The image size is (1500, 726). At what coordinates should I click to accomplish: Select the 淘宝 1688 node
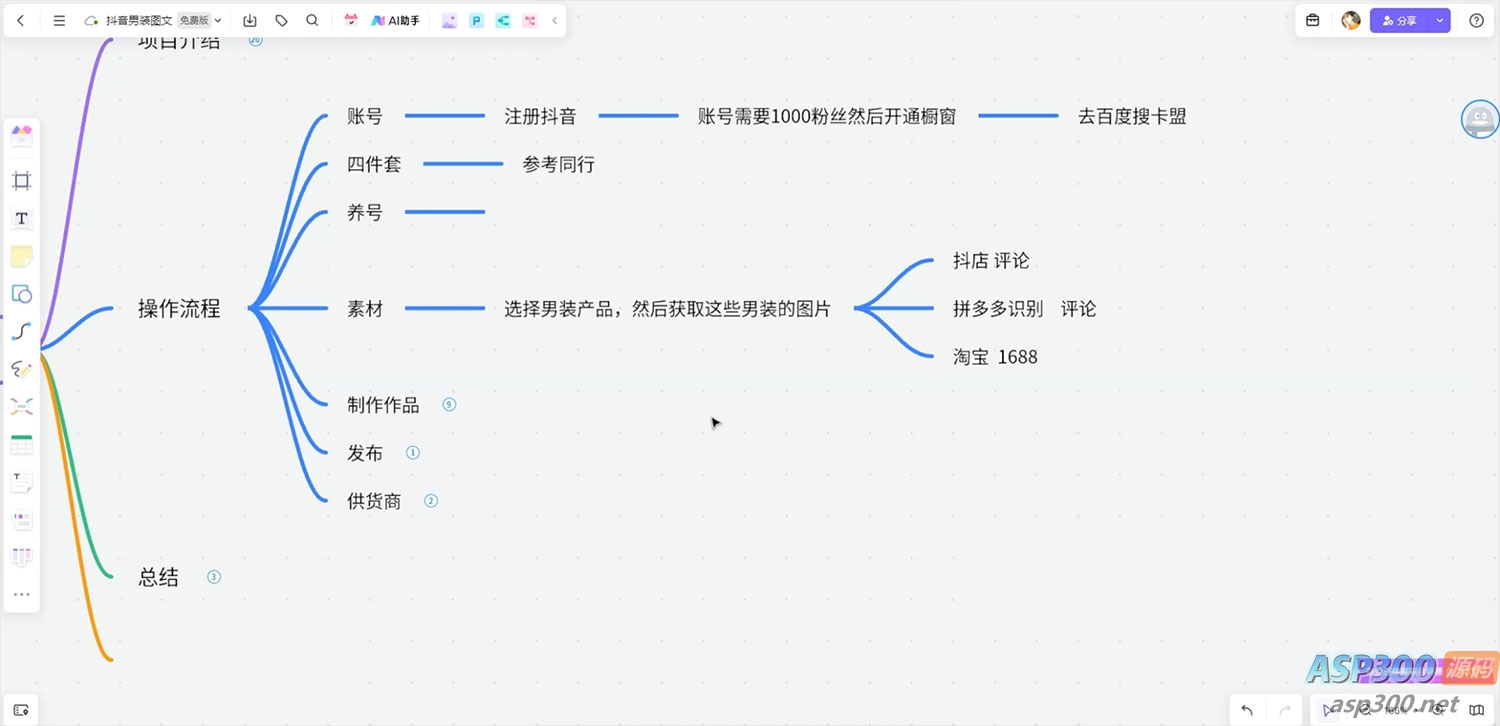[995, 357]
